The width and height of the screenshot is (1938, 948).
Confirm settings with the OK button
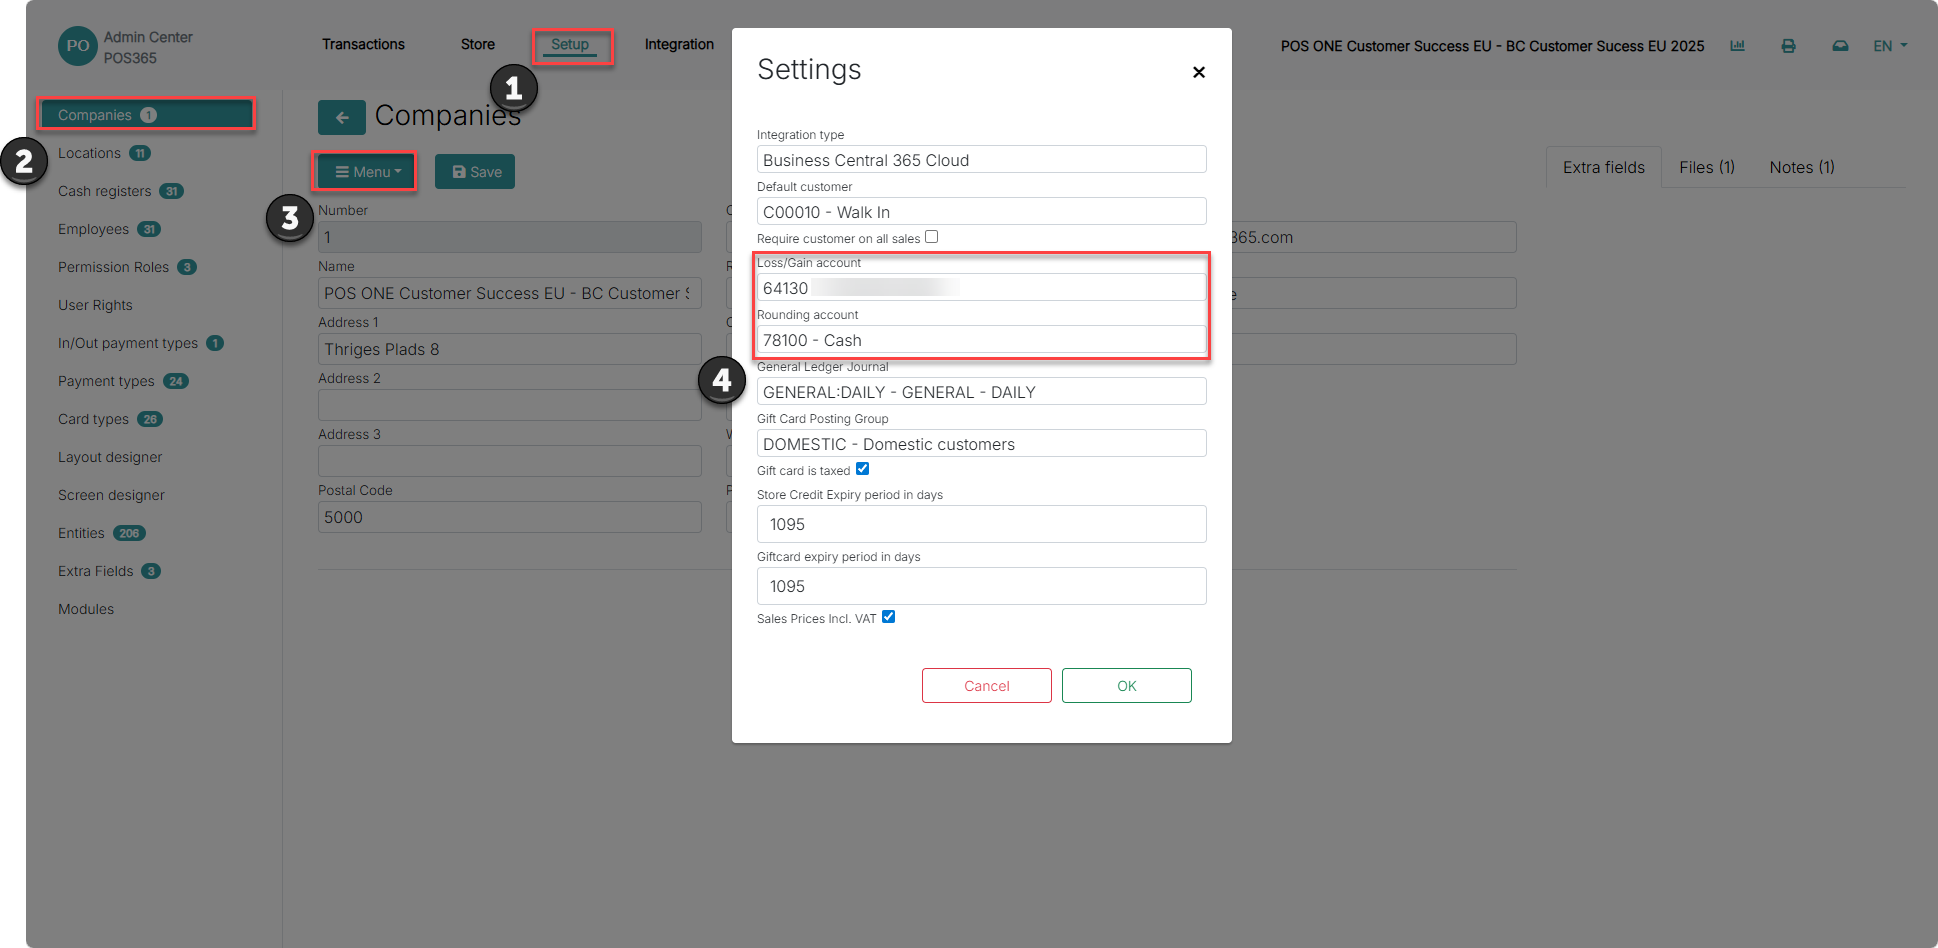tap(1127, 686)
